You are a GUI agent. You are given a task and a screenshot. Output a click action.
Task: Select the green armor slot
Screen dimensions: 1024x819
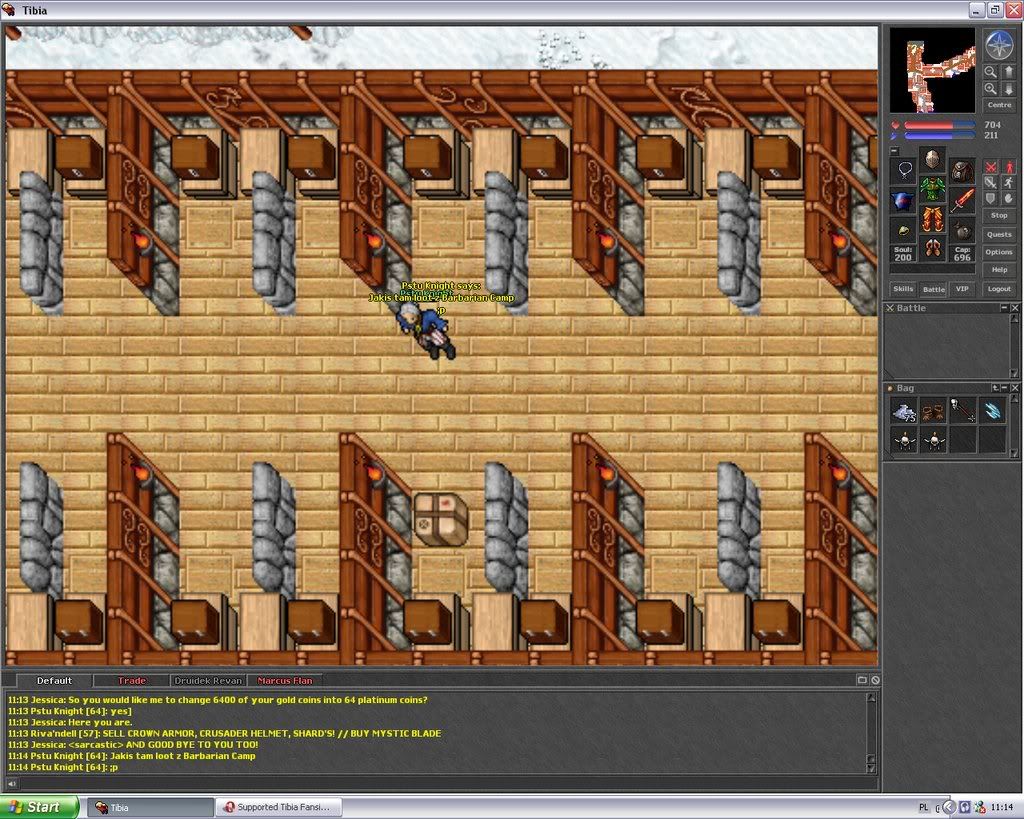933,188
